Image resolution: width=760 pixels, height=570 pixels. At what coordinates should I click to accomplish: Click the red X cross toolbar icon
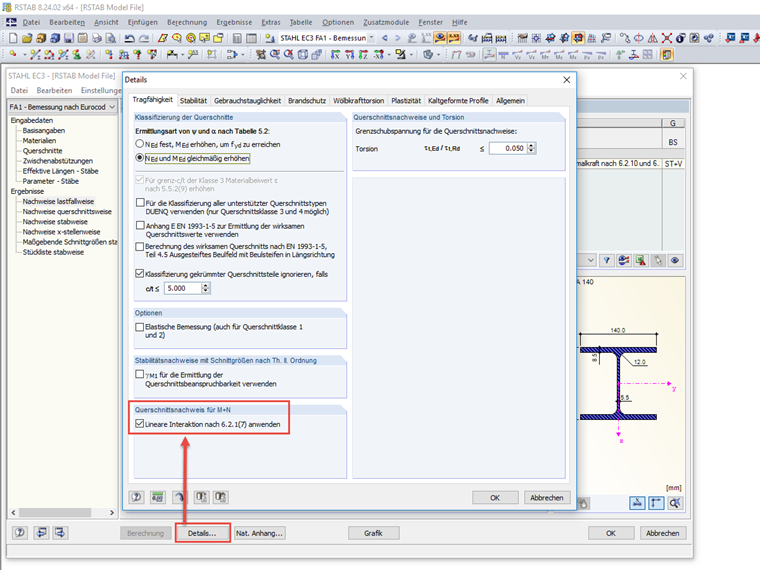tap(667, 38)
